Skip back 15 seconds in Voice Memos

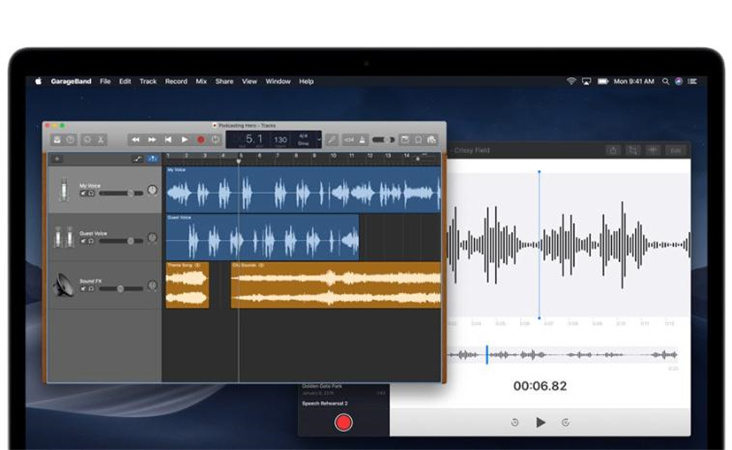coord(515,422)
